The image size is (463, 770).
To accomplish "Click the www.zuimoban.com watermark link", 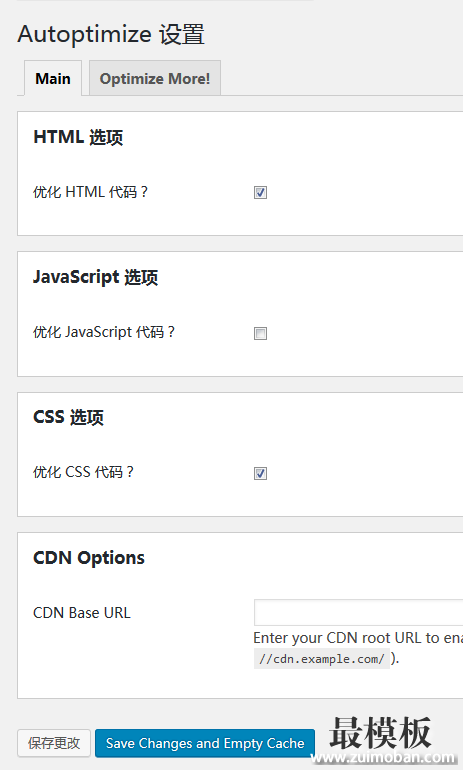I will (384, 758).
